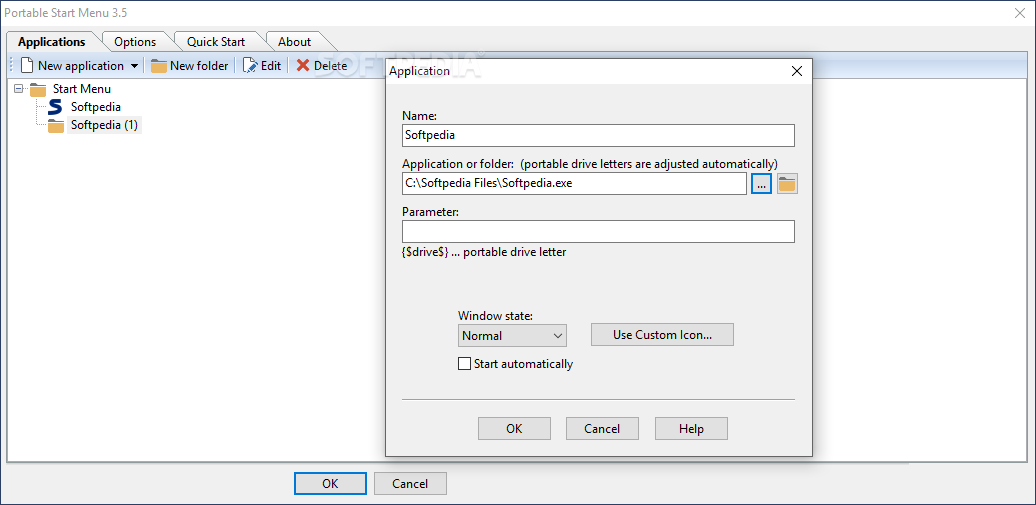Open the New application dropdown arrow
The width and height of the screenshot is (1036, 505).
tap(133, 66)
